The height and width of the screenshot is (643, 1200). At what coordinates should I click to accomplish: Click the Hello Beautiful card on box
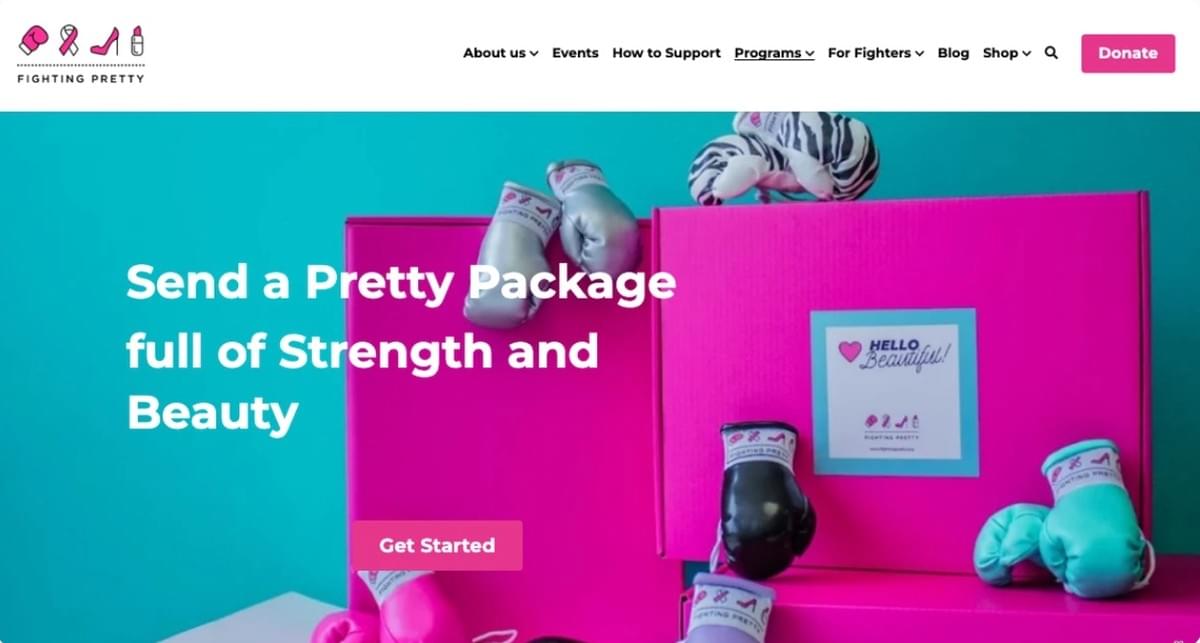pyautogui.click(x=894, y=392)
